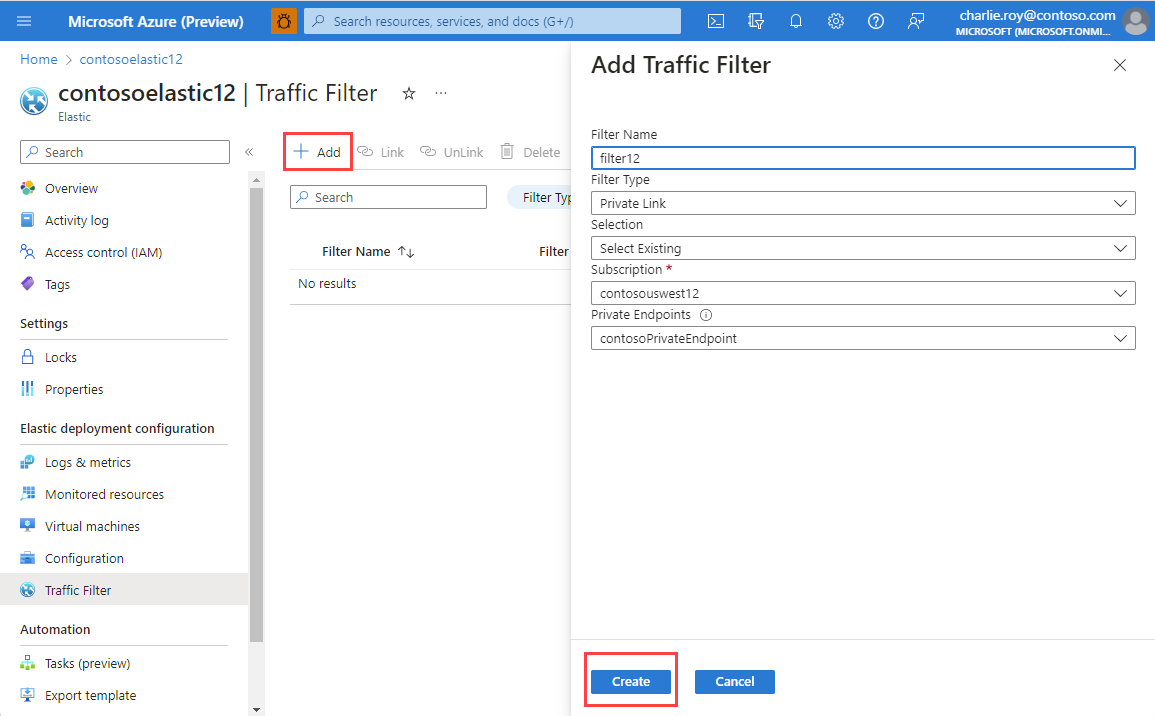This screenshot has height=716, width=1155.
Task: Click the bug preview icon
Action: click(x=284, y=21)
